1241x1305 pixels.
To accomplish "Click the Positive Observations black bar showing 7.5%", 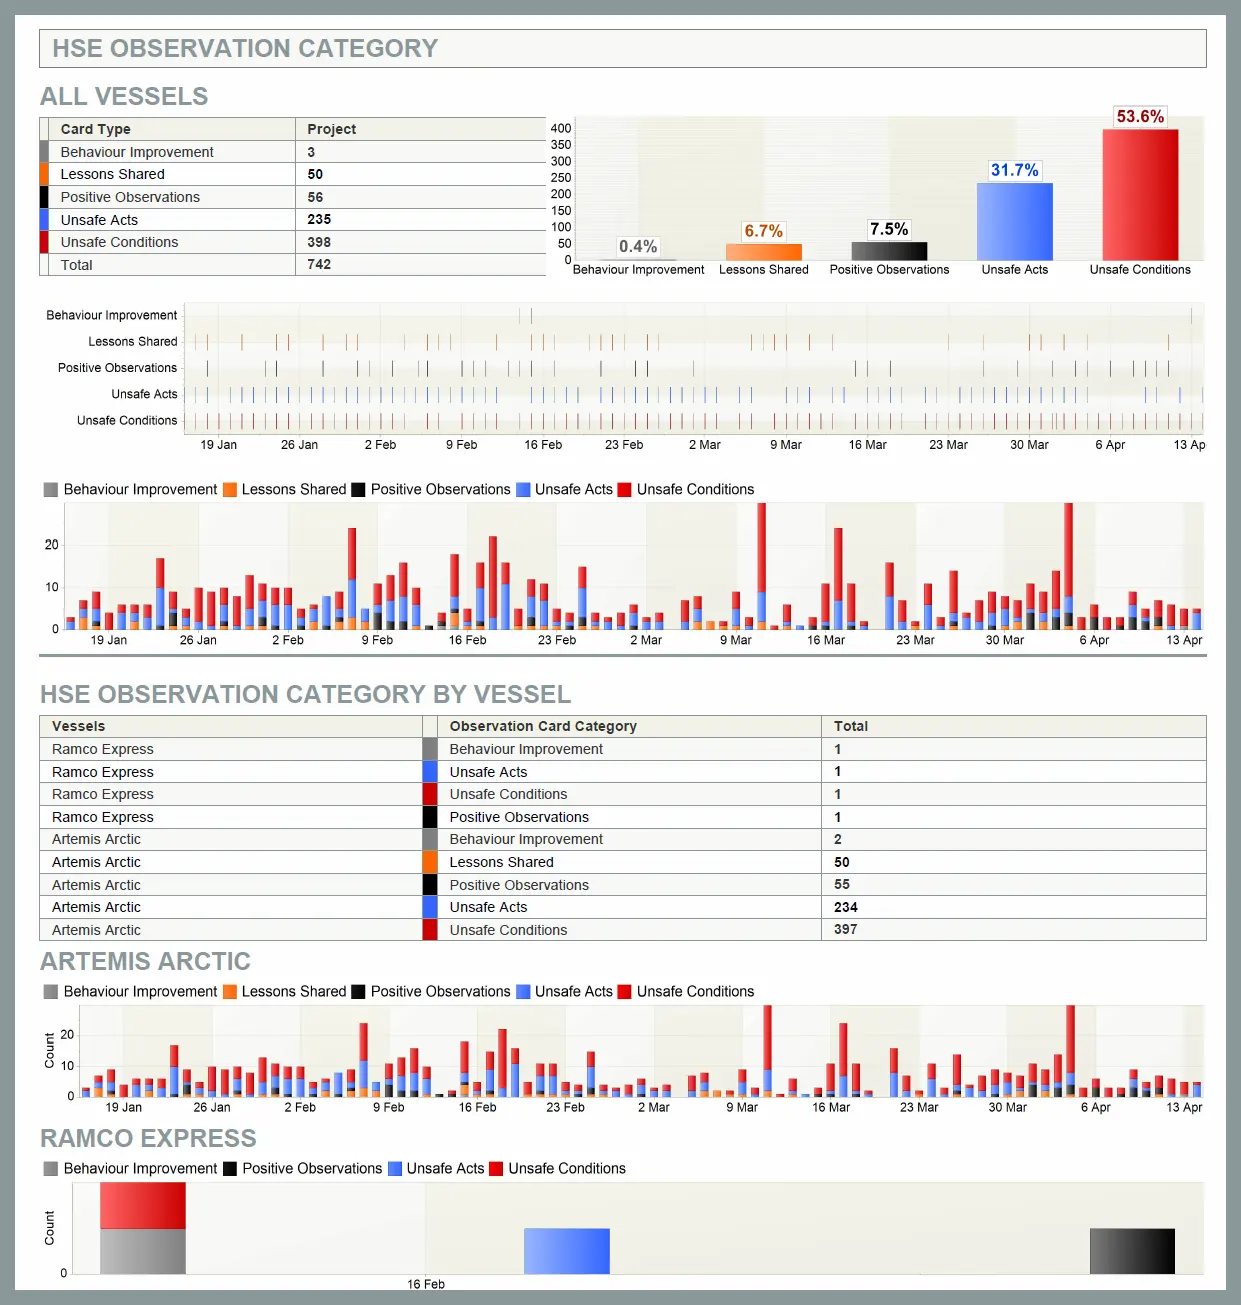I will coord(889,251).
